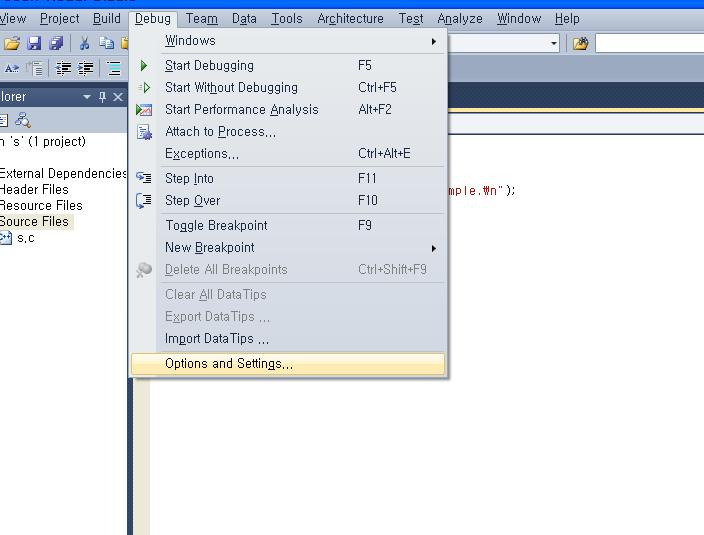Click the folder icon beside the toolbar search box

[x=581, y=44]
